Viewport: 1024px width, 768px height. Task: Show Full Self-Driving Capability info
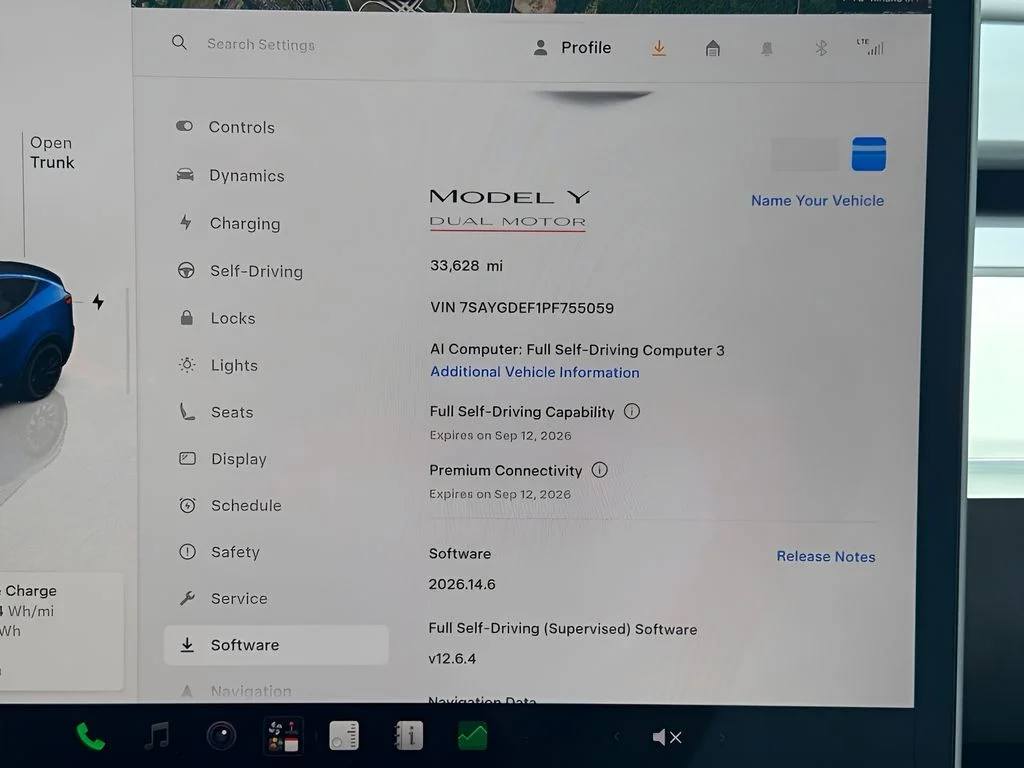632,411
